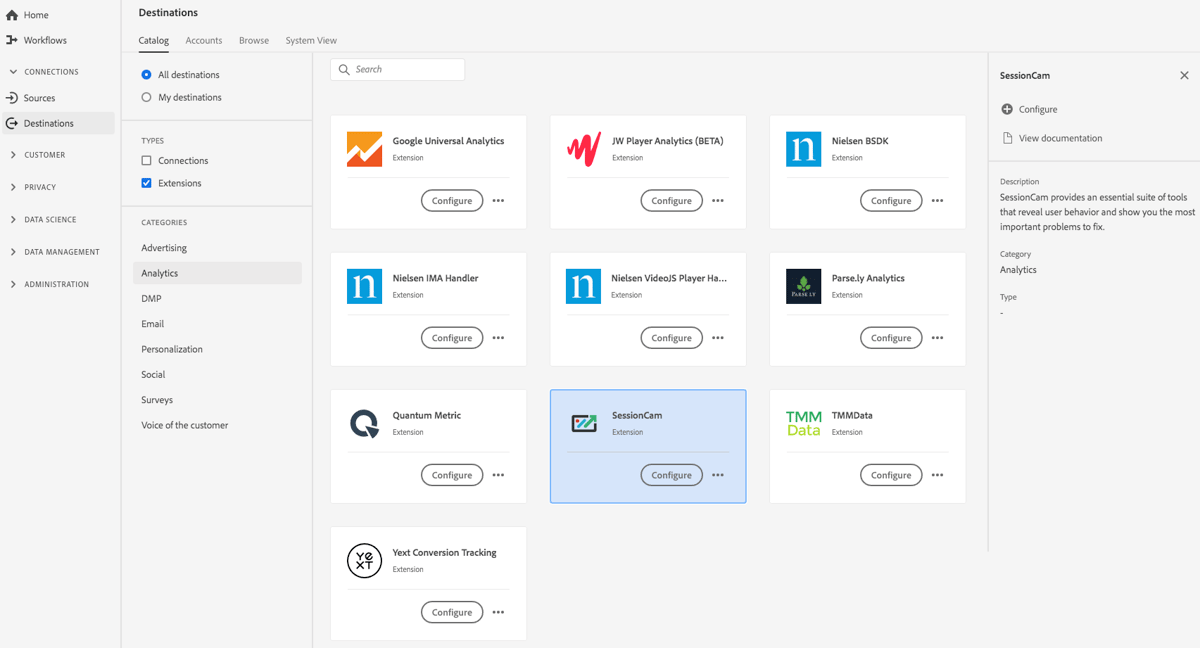Click the Yext Conversion Tracking logo

coord(364,560)
